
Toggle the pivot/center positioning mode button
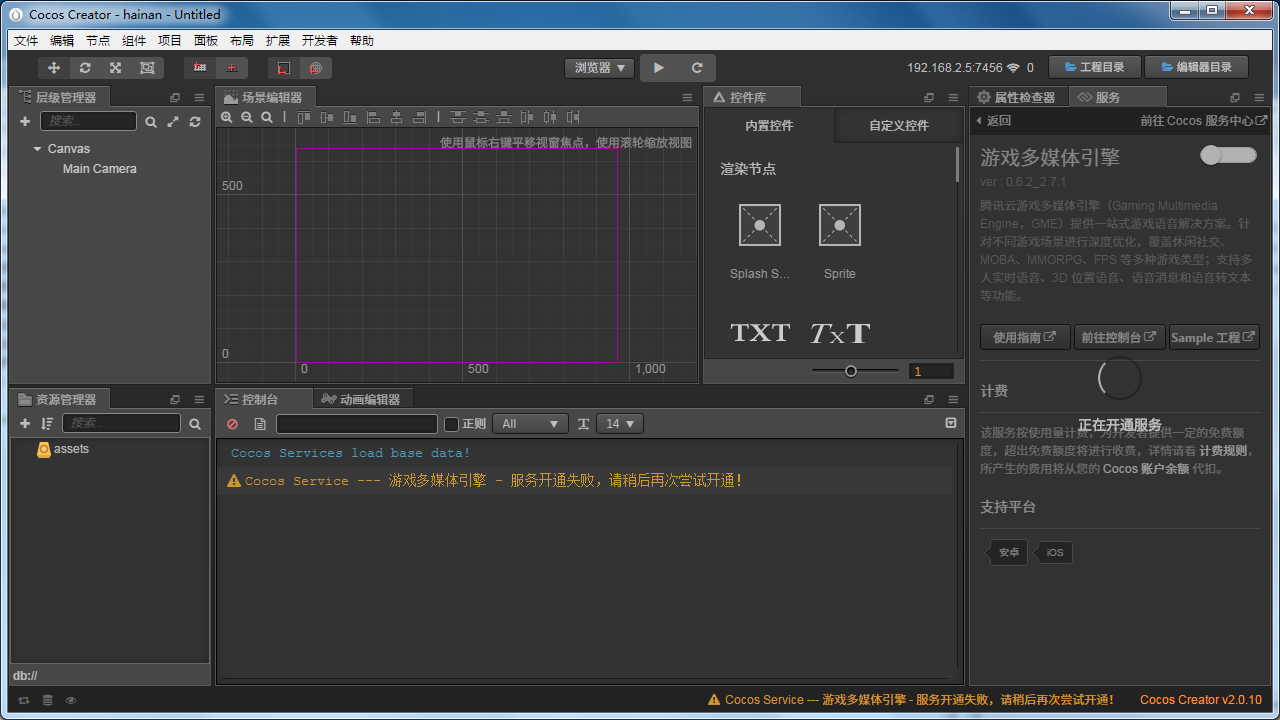[200, 68]
